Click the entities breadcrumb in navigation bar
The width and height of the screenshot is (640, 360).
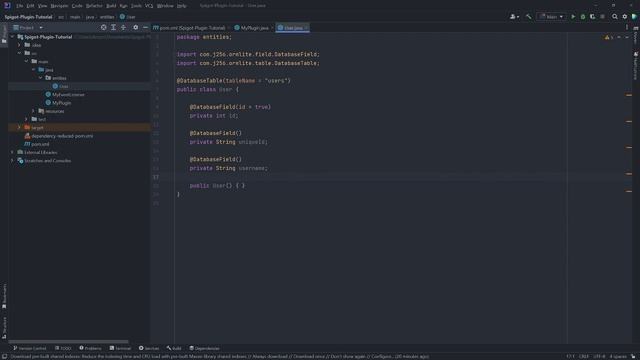(x=107, y=17)
